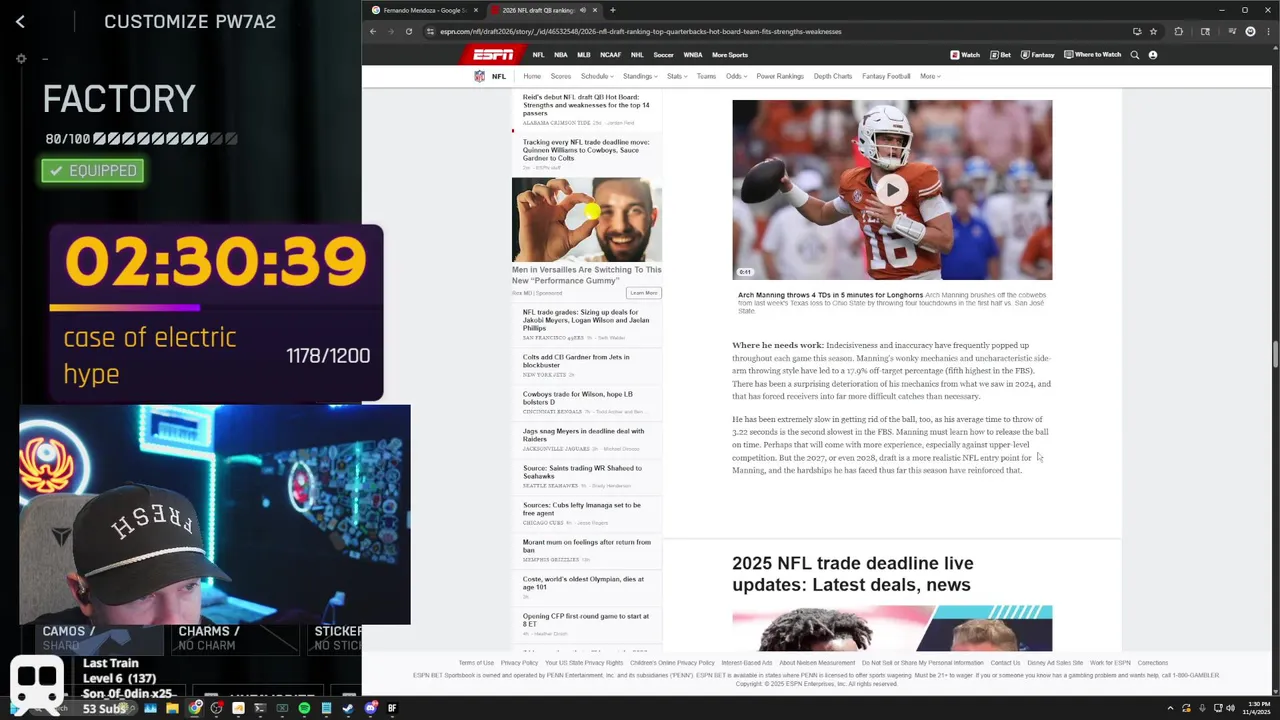Click the game settings gear icon
This screenshot has height=720, width=1280.
(21, 59)
